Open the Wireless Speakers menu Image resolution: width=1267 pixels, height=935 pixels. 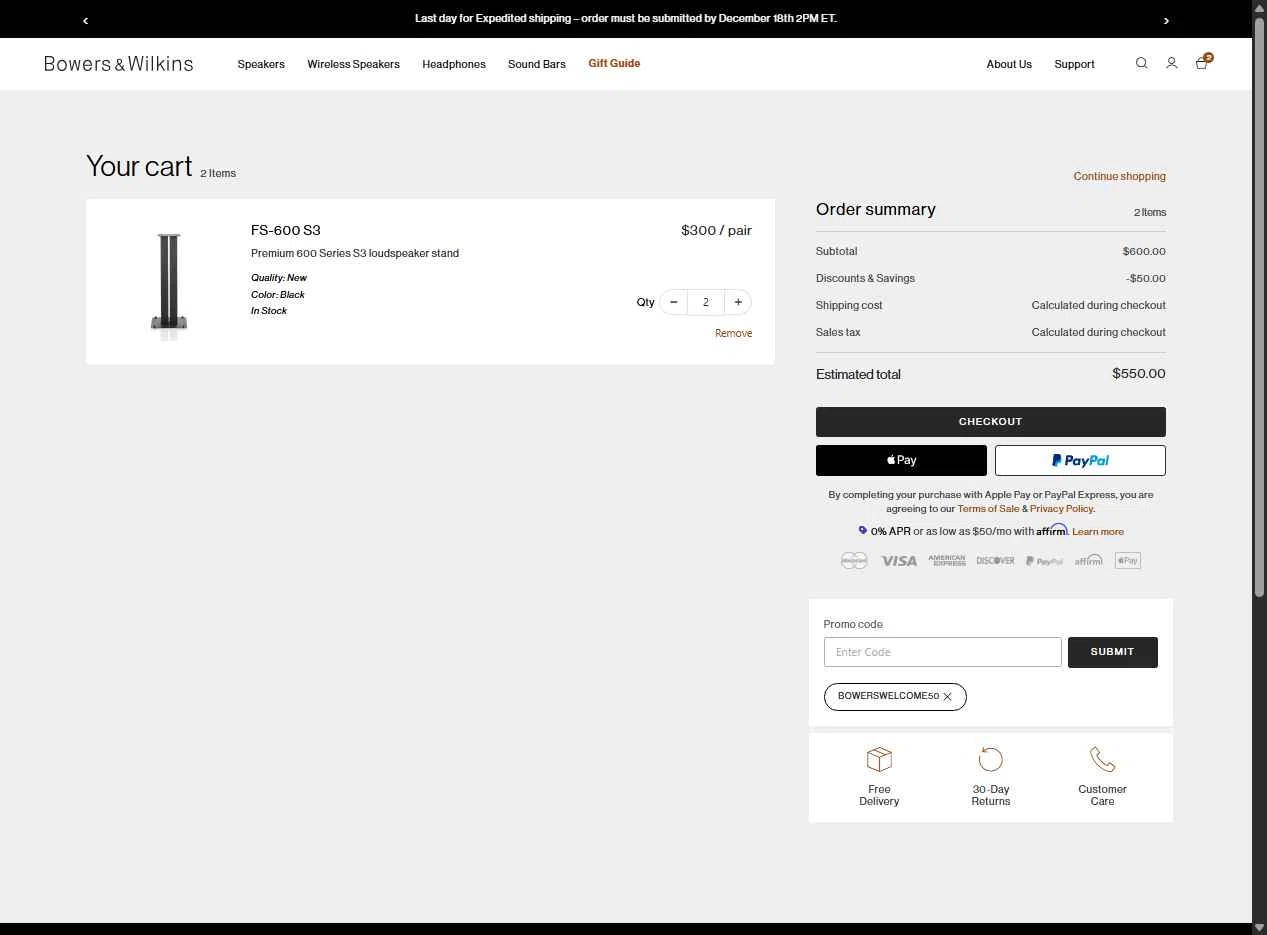click(x=353, y=64)
